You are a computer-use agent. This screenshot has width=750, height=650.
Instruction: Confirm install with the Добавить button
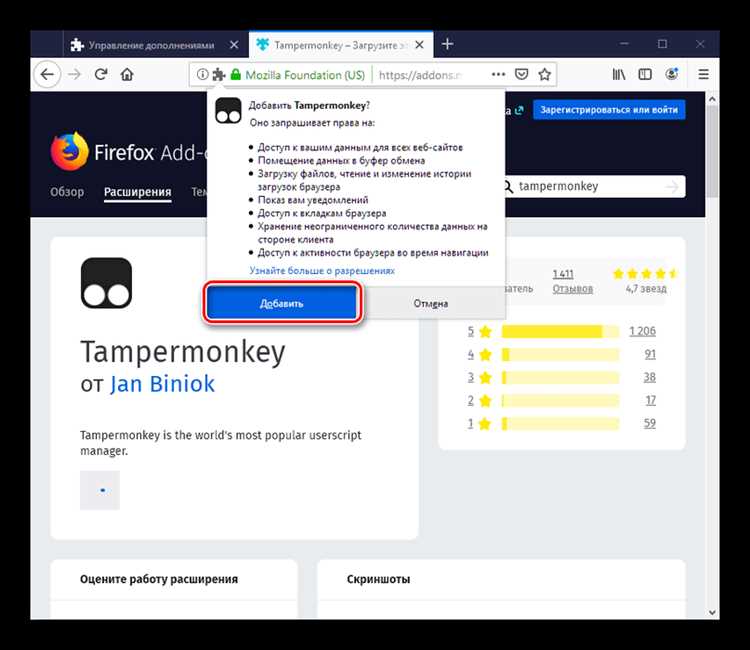pos(282,303)
